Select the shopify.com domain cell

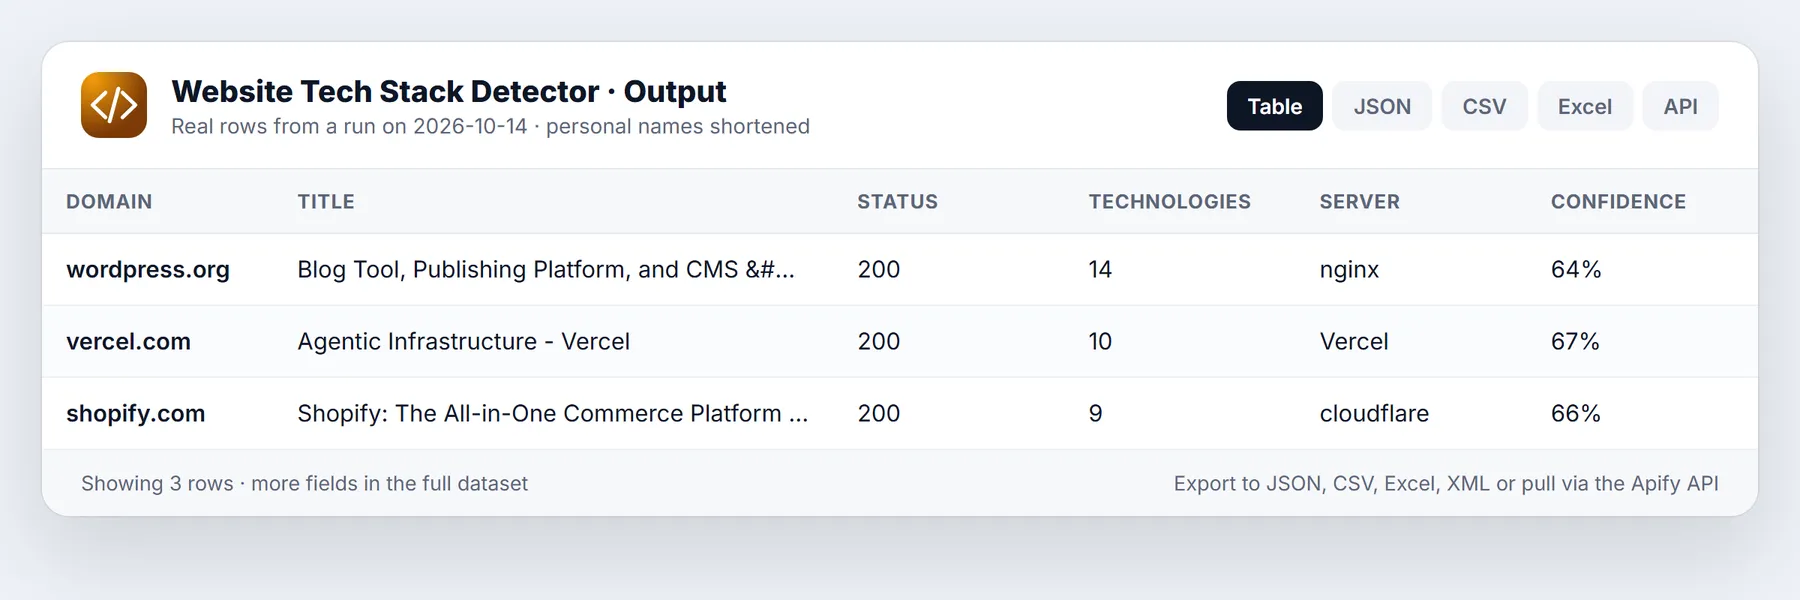pyautogui.click(x=135, y=413)
